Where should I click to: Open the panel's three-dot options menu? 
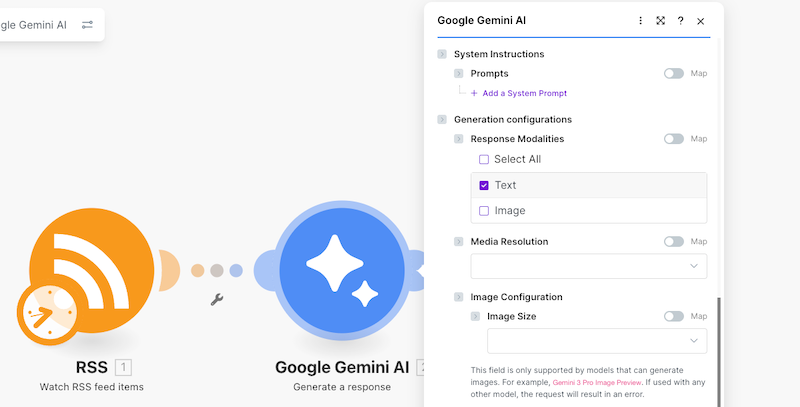(640, 21)
